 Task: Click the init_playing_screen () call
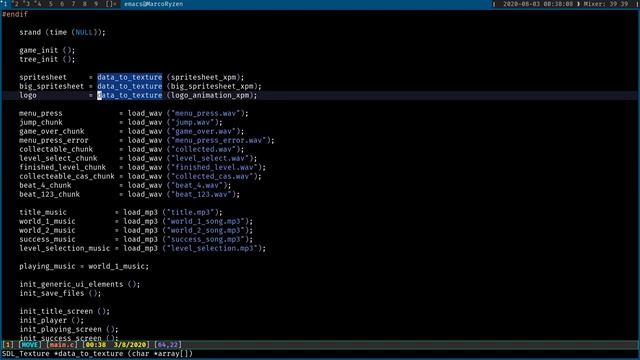click(69, 329)
